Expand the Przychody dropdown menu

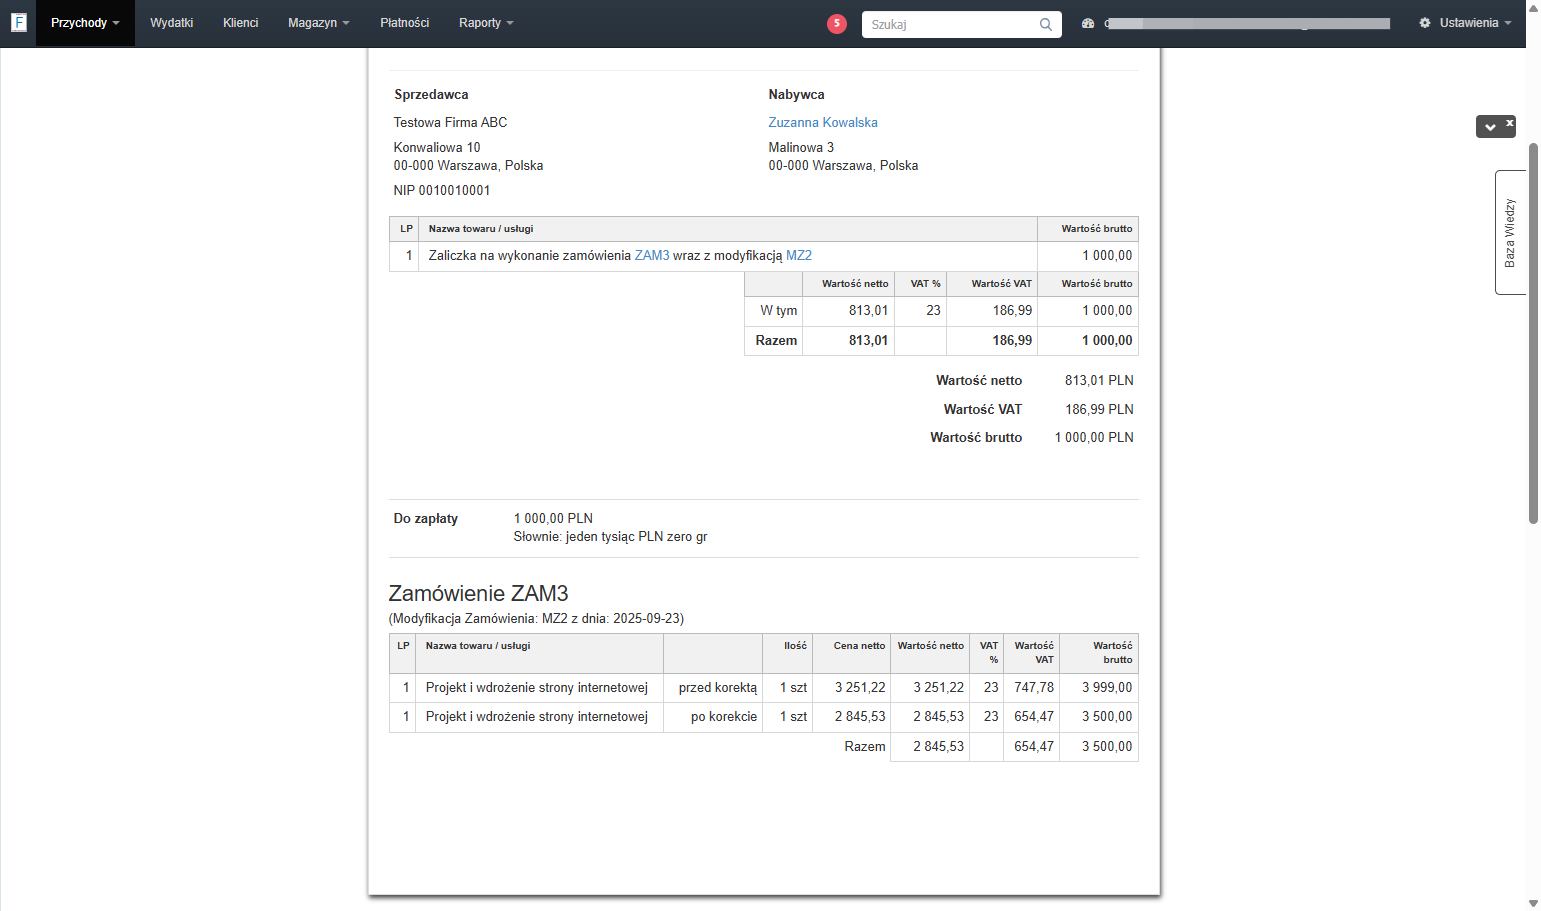point(85,23)
